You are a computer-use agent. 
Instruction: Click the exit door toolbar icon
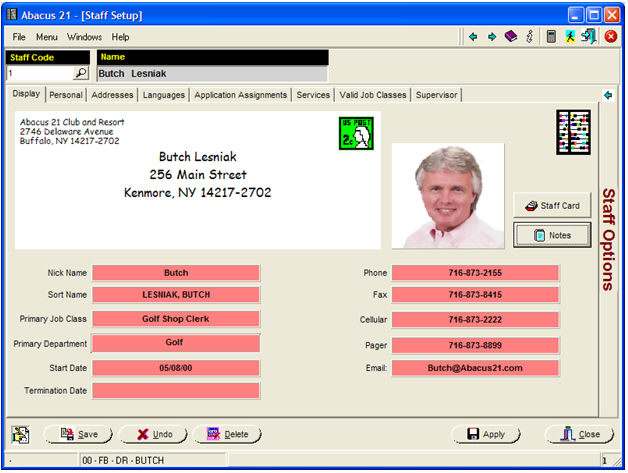point(588,37)
